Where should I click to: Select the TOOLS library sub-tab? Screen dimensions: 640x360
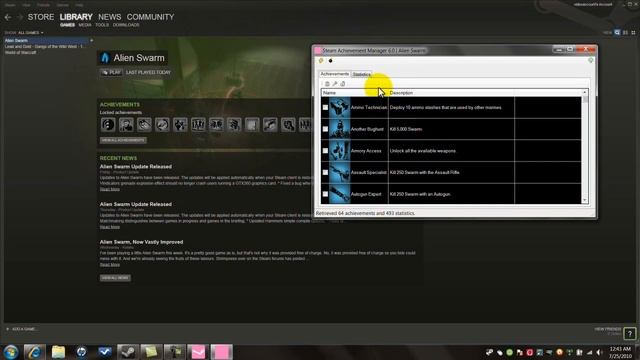pyautogui.click(x=102, y=25)
